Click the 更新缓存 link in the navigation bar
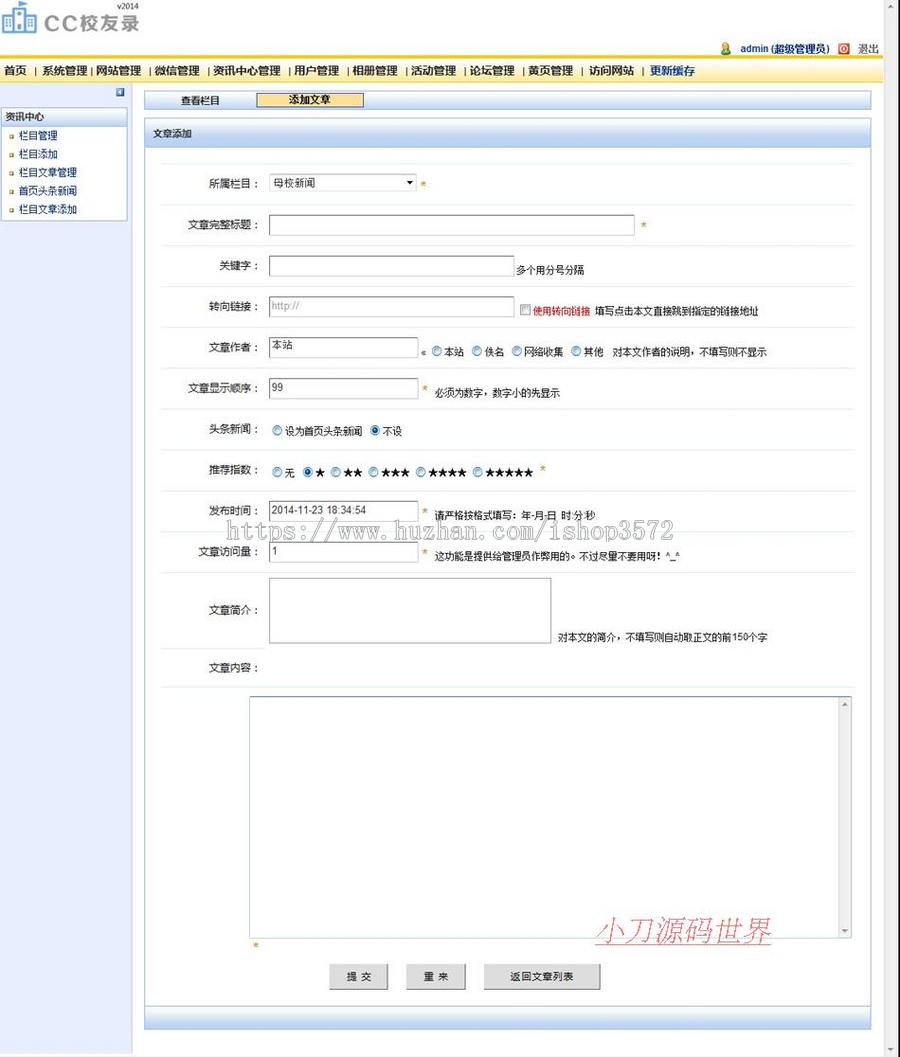Image resolution: width=900 pixels, height=1057 pixels. click(x=671, y=71)
